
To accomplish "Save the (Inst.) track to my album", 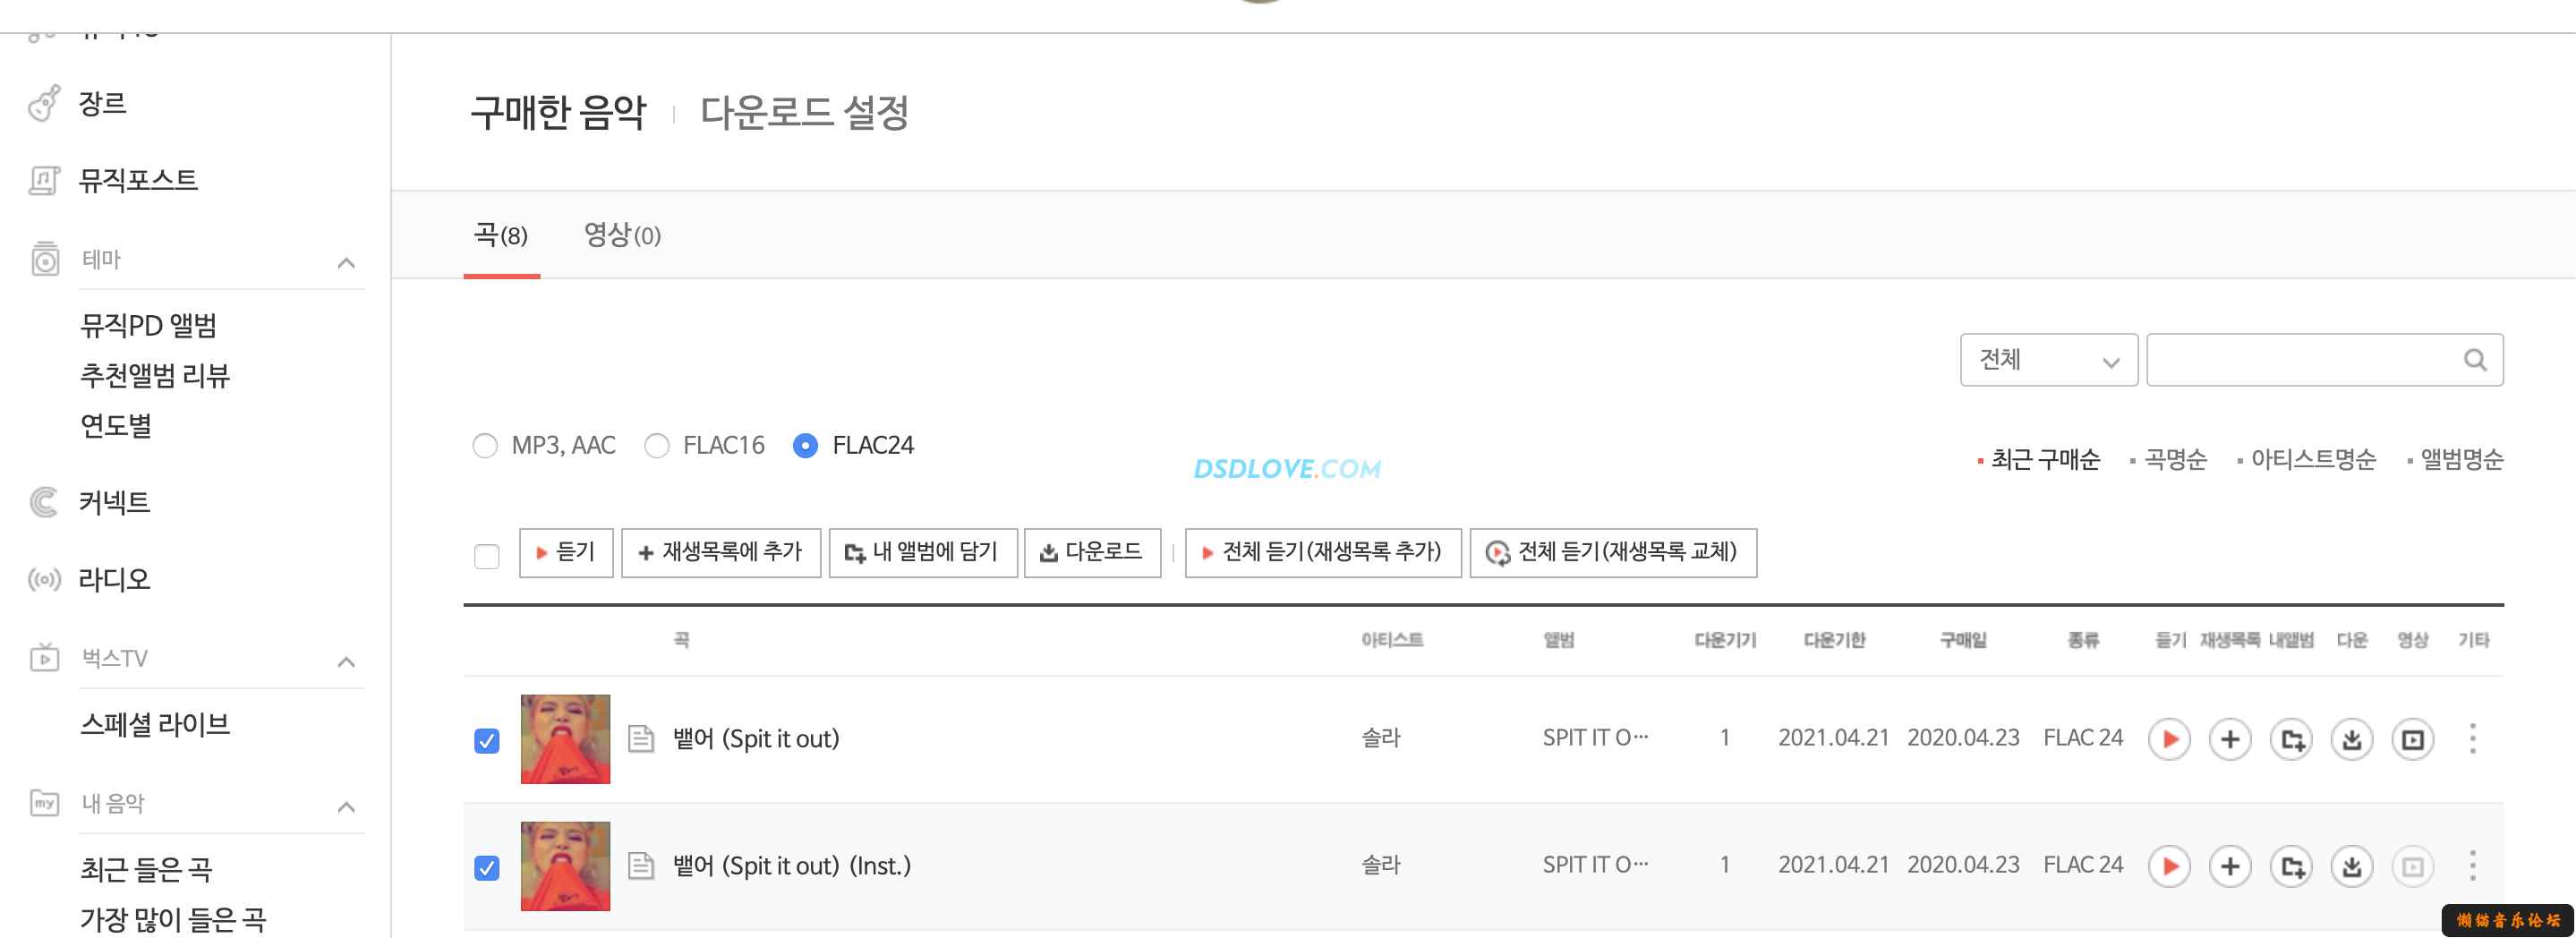I will pyautogui.click(x=2291, y=866).
